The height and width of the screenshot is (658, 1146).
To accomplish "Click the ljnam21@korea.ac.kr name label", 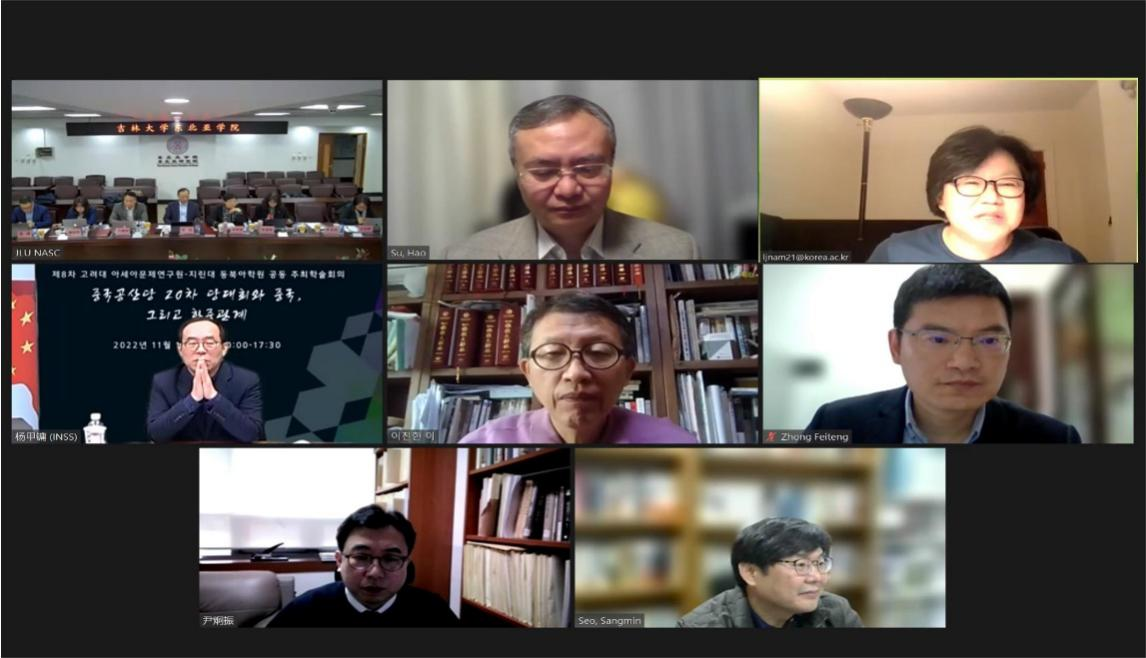I will pos(806,257).
